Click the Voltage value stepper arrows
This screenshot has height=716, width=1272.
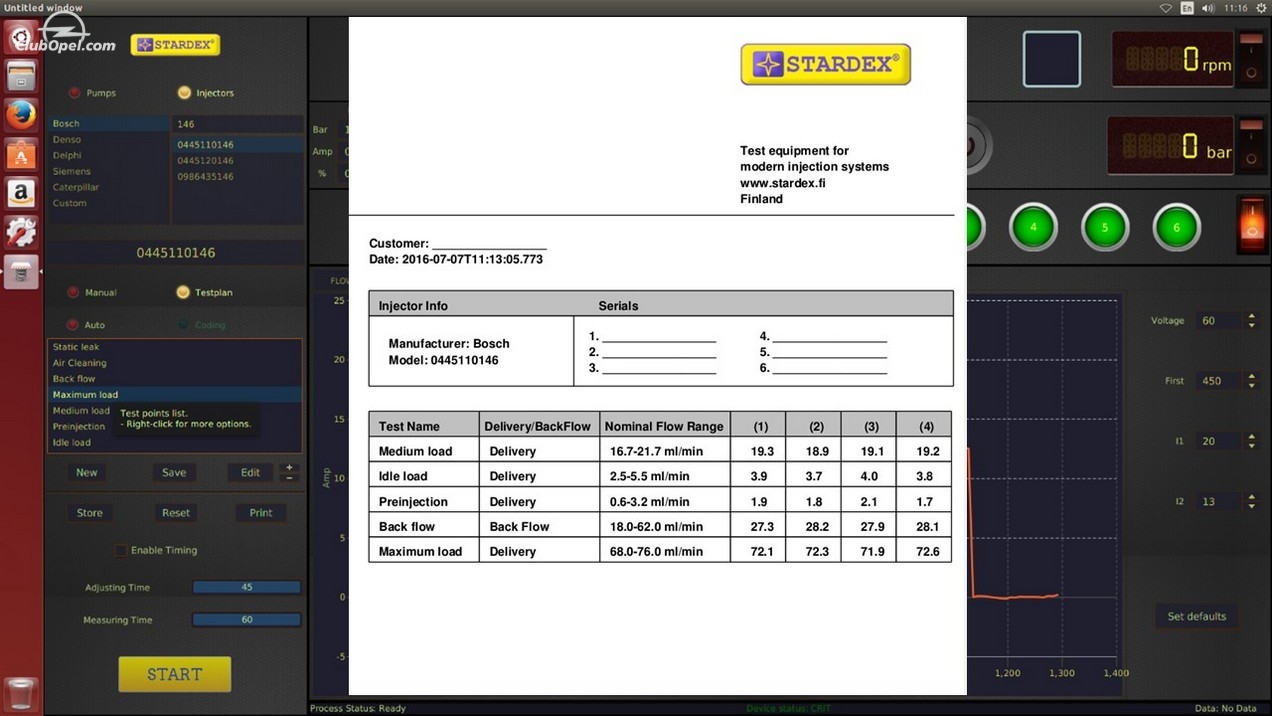[1251, 321]
